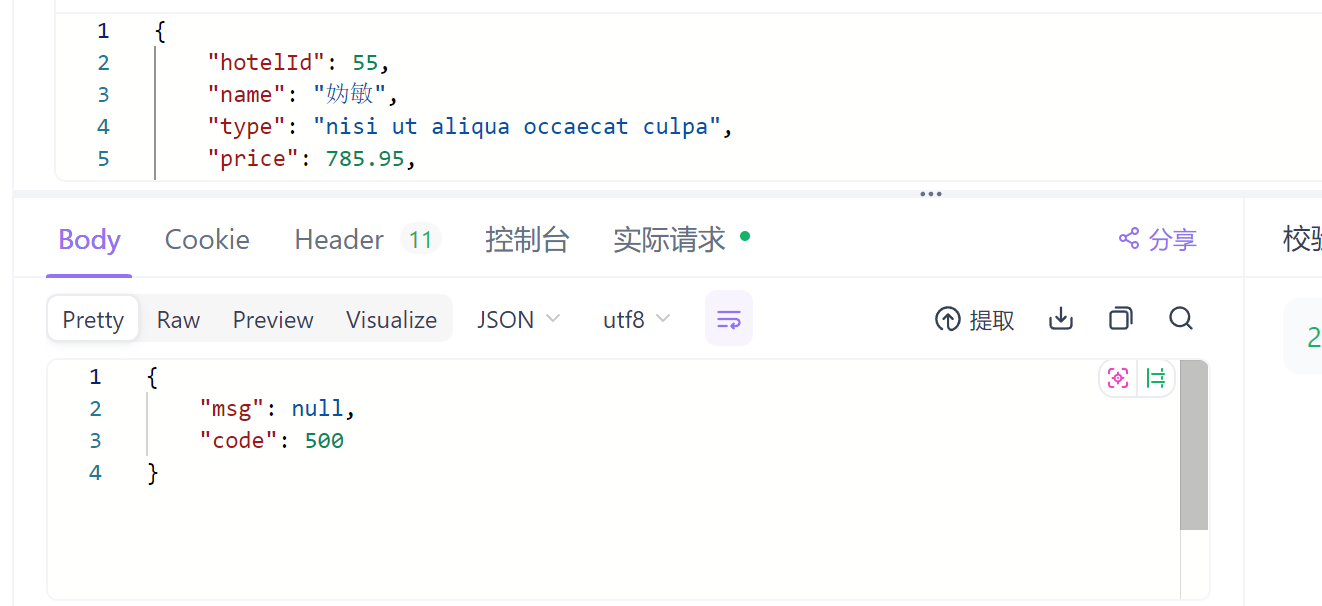1322x606 pixels.
Task: Click the 提取 extract button
Action: 975,319
